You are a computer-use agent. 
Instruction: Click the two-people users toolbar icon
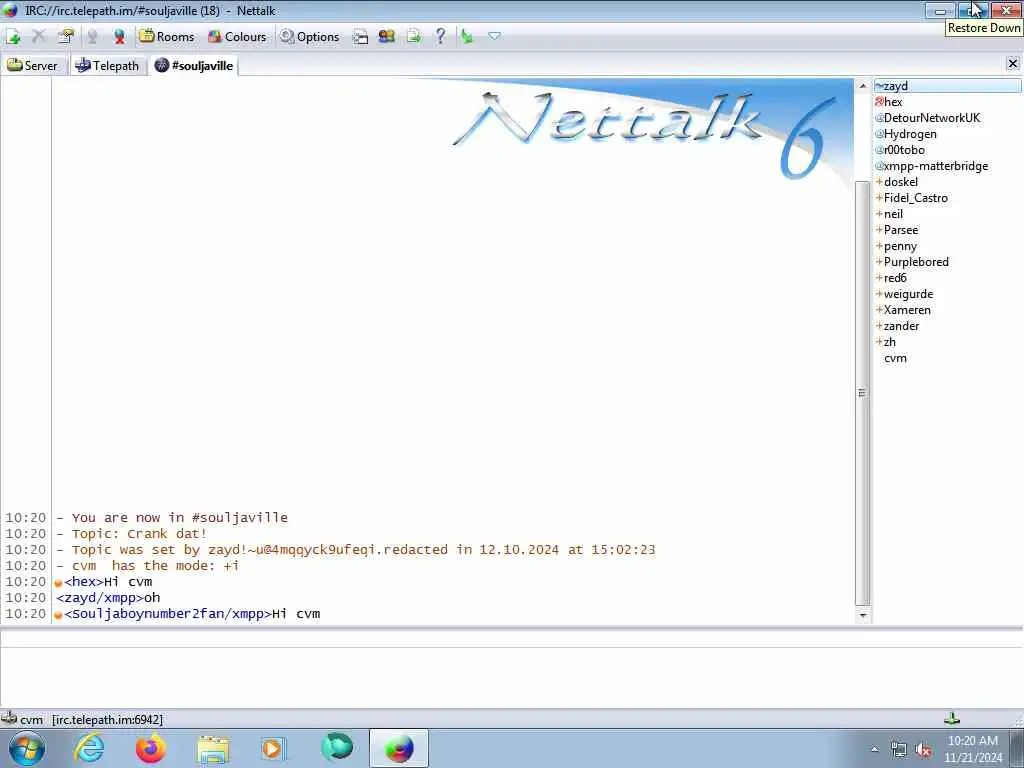[387, 37]
